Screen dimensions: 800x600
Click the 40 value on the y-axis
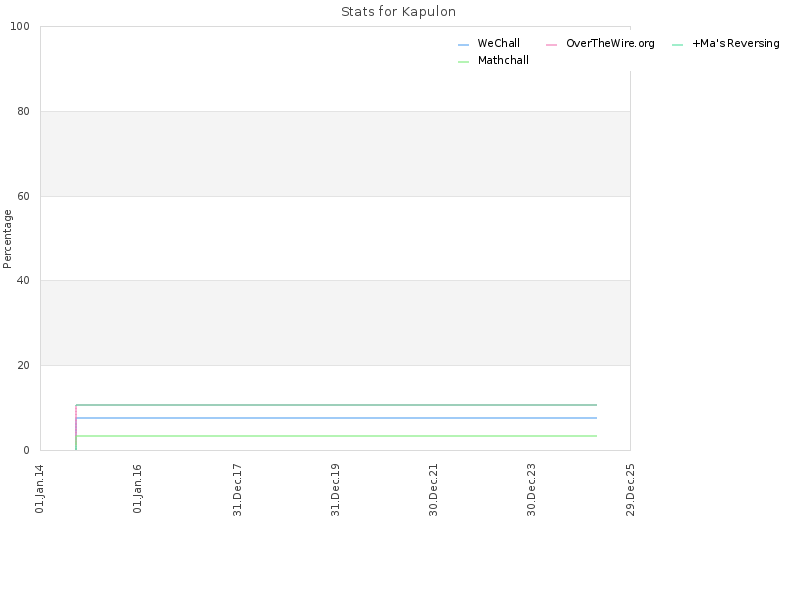(x=23, y=280)
